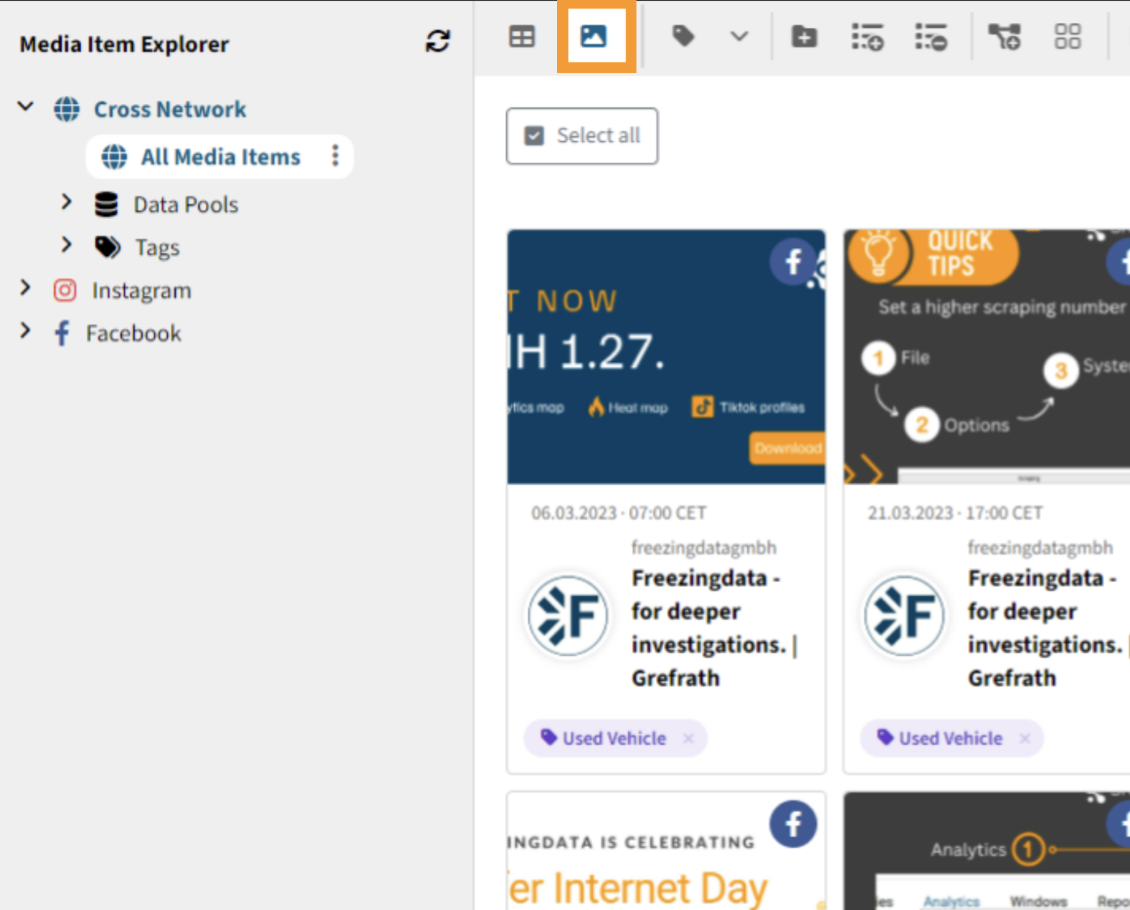Click the add-to-folder icon
The image size is (1130, 910).
(804, 36)
